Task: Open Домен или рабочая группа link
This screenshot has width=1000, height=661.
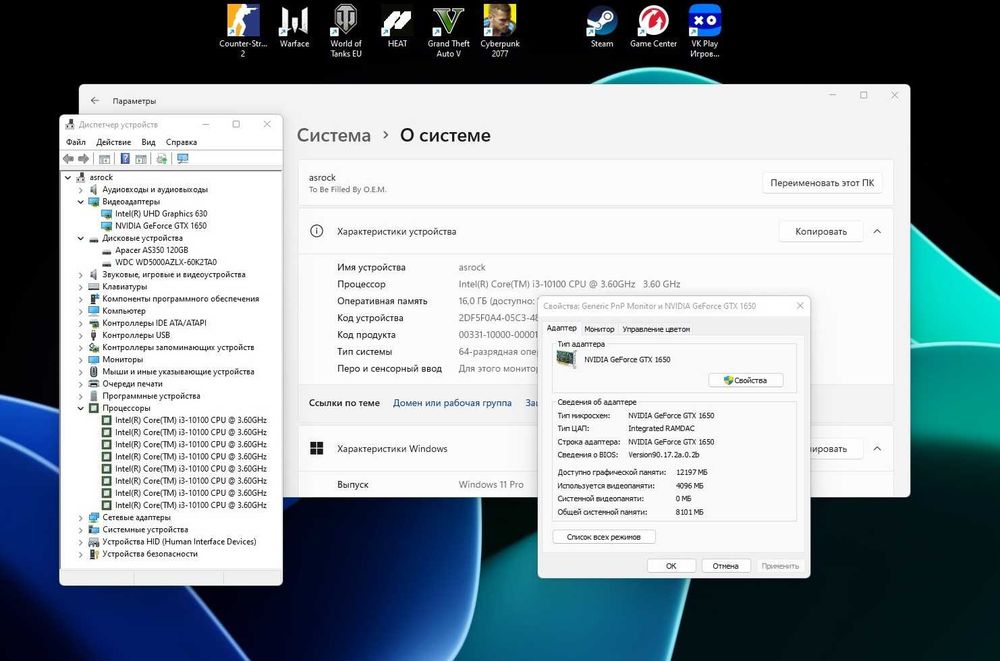Action: (x=452, y=403)
